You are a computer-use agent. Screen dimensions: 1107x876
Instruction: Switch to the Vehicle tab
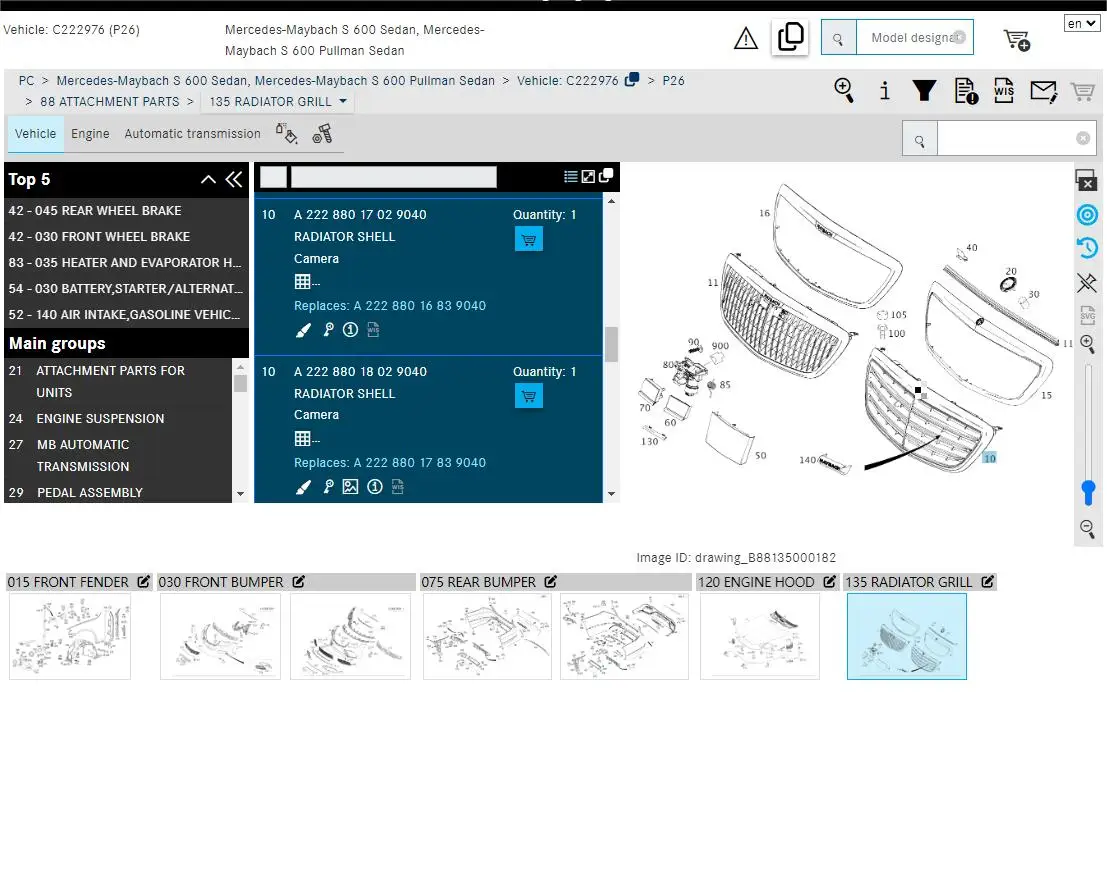(x=35, y=133)
